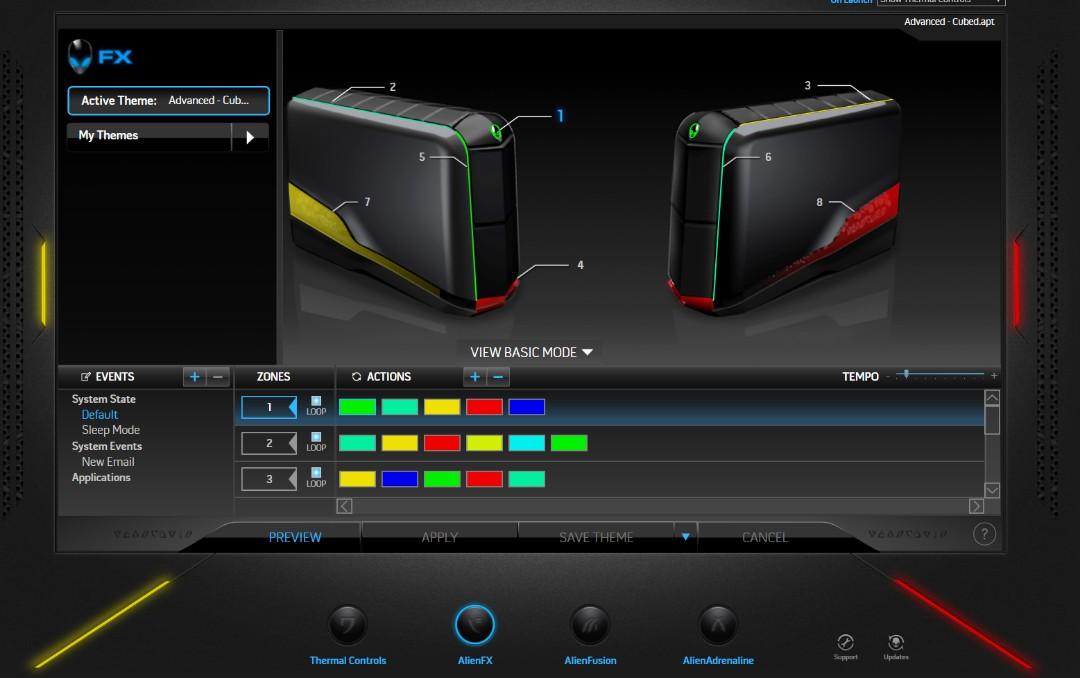This screenshot has height=678, width=1080.
Task: Click the Apply button
Action: coord(439,537)
